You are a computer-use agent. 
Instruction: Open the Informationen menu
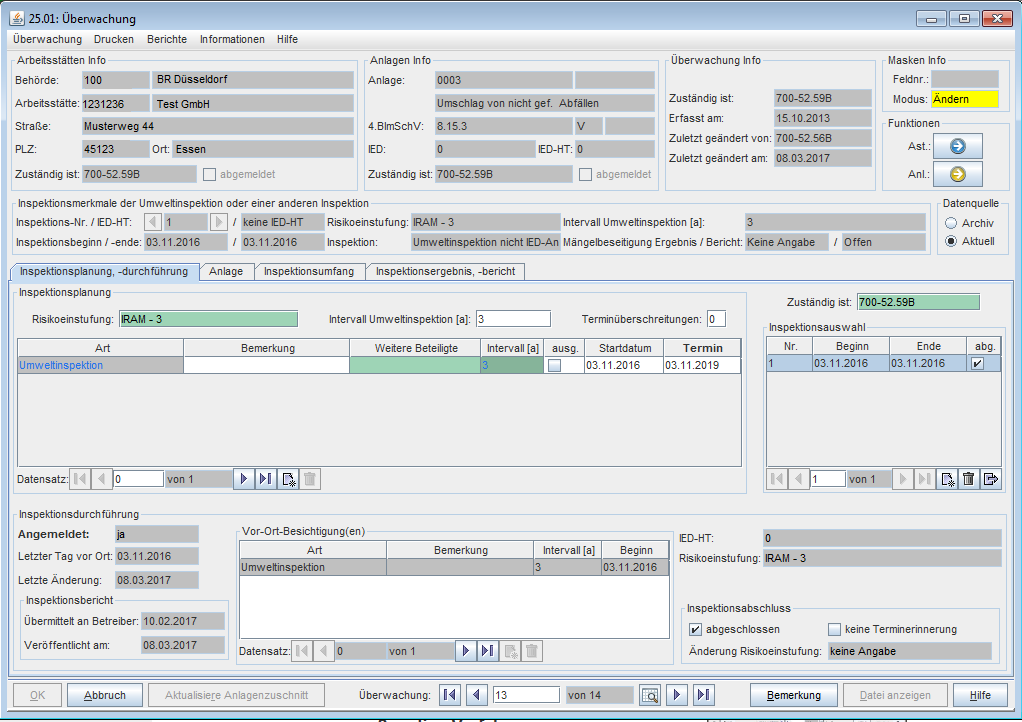[232, 39]
